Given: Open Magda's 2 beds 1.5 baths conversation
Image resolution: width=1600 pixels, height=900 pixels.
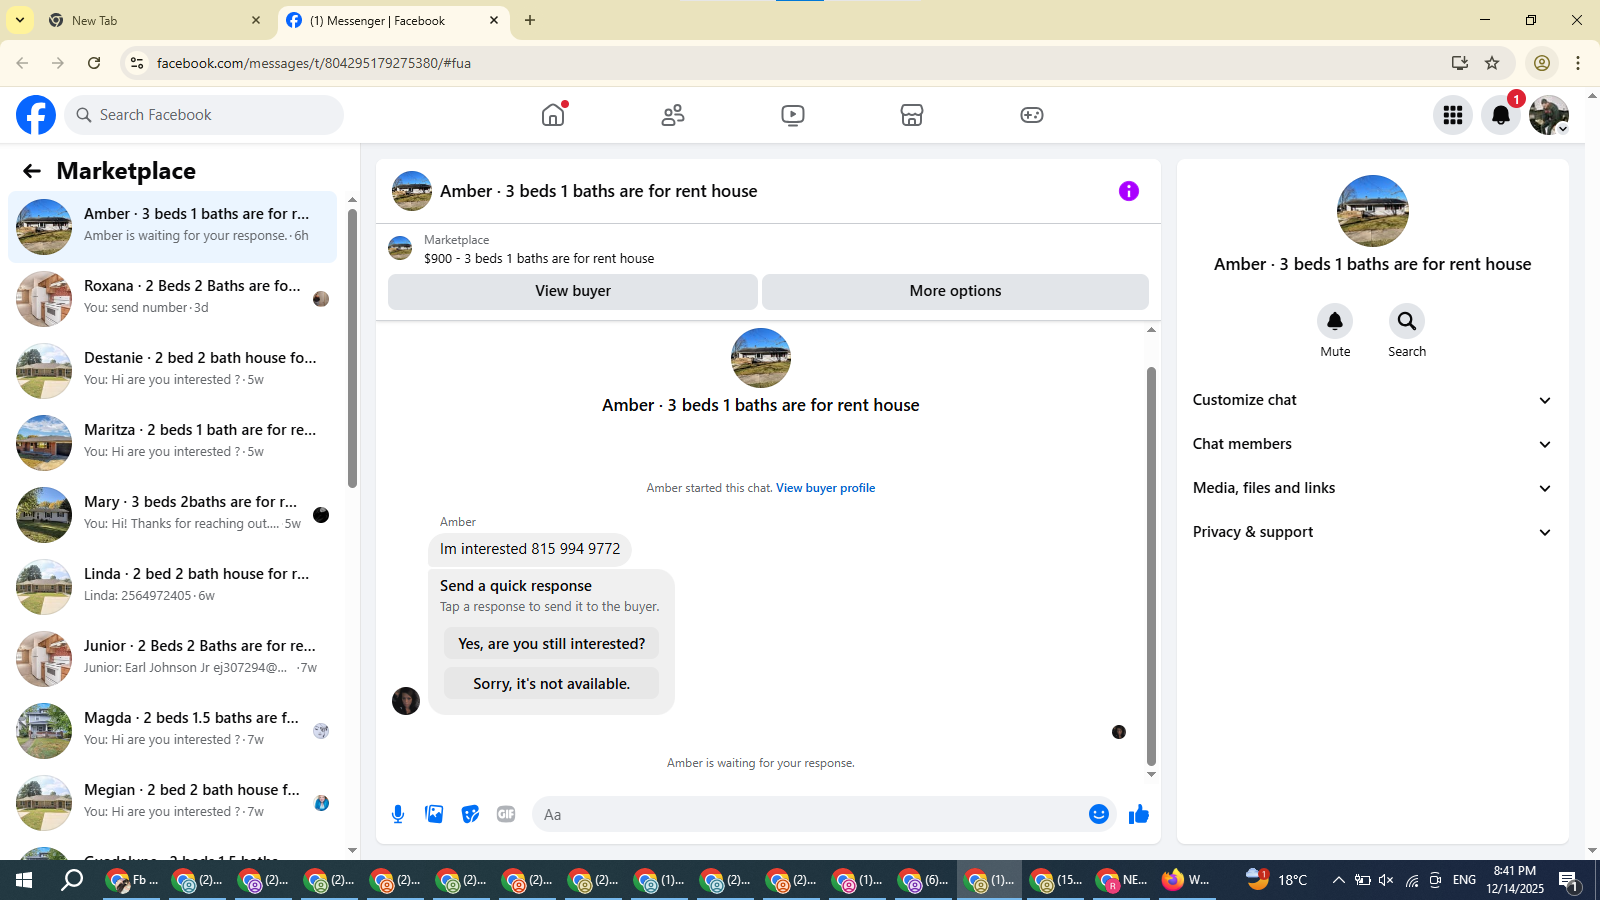Looking at the screenshot, I should tap(172, 731).
